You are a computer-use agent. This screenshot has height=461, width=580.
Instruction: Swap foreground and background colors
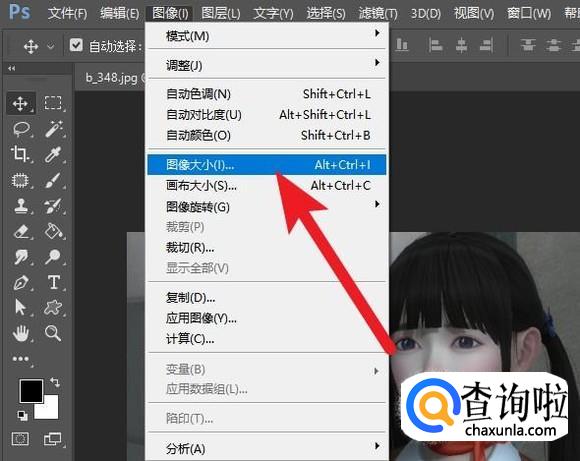click(55, 381)
